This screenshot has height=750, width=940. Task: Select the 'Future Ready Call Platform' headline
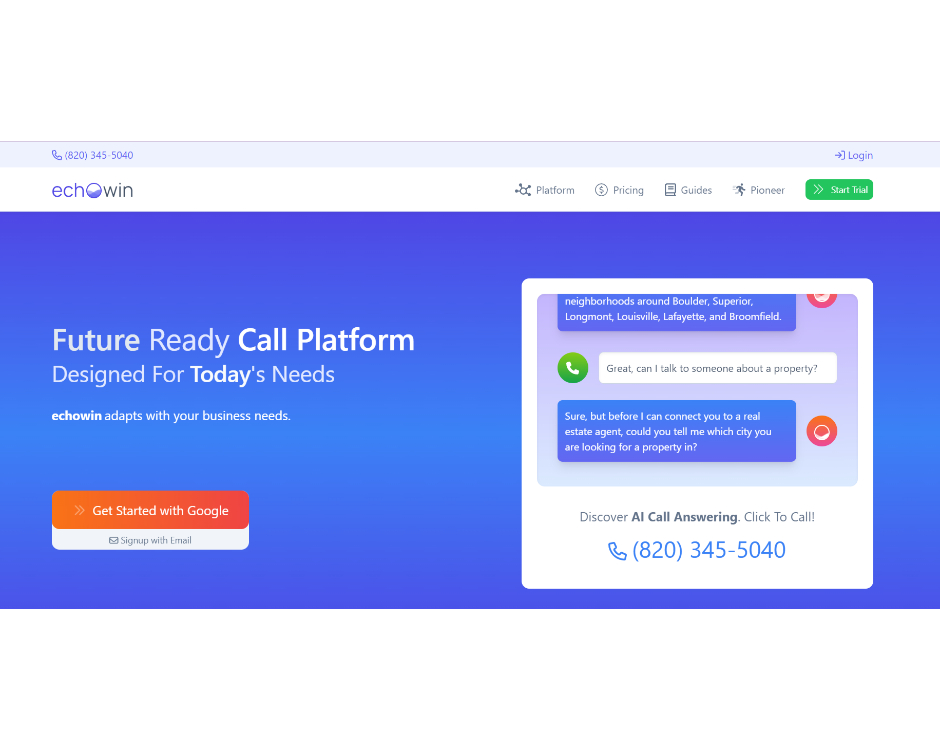233,340
